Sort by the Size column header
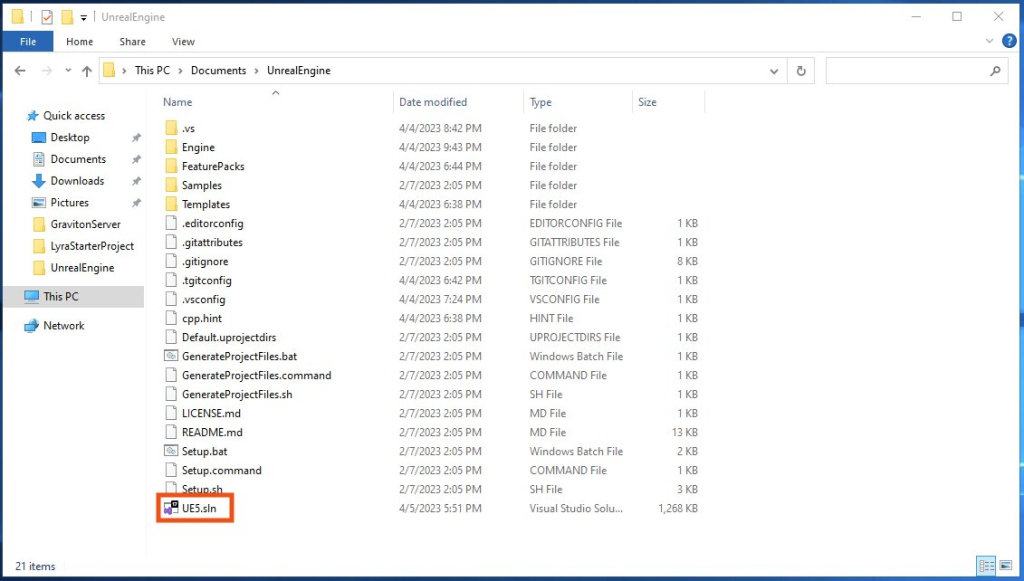Screen dimensions: 1024x581 [647, 102]
